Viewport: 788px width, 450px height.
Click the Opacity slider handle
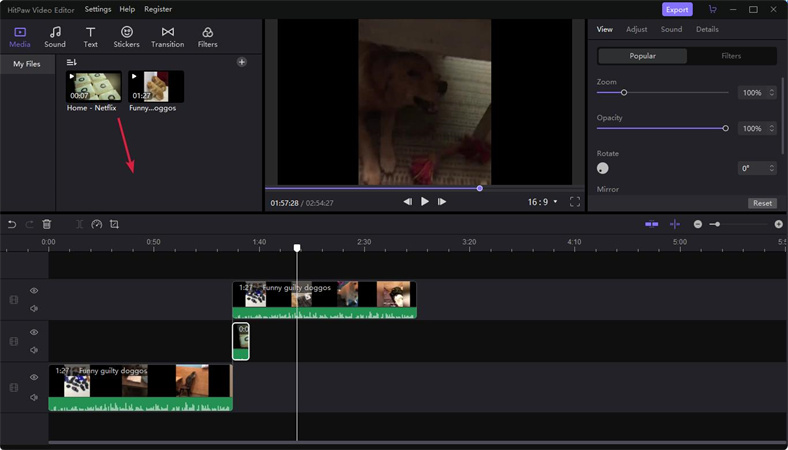pos(725,128)
